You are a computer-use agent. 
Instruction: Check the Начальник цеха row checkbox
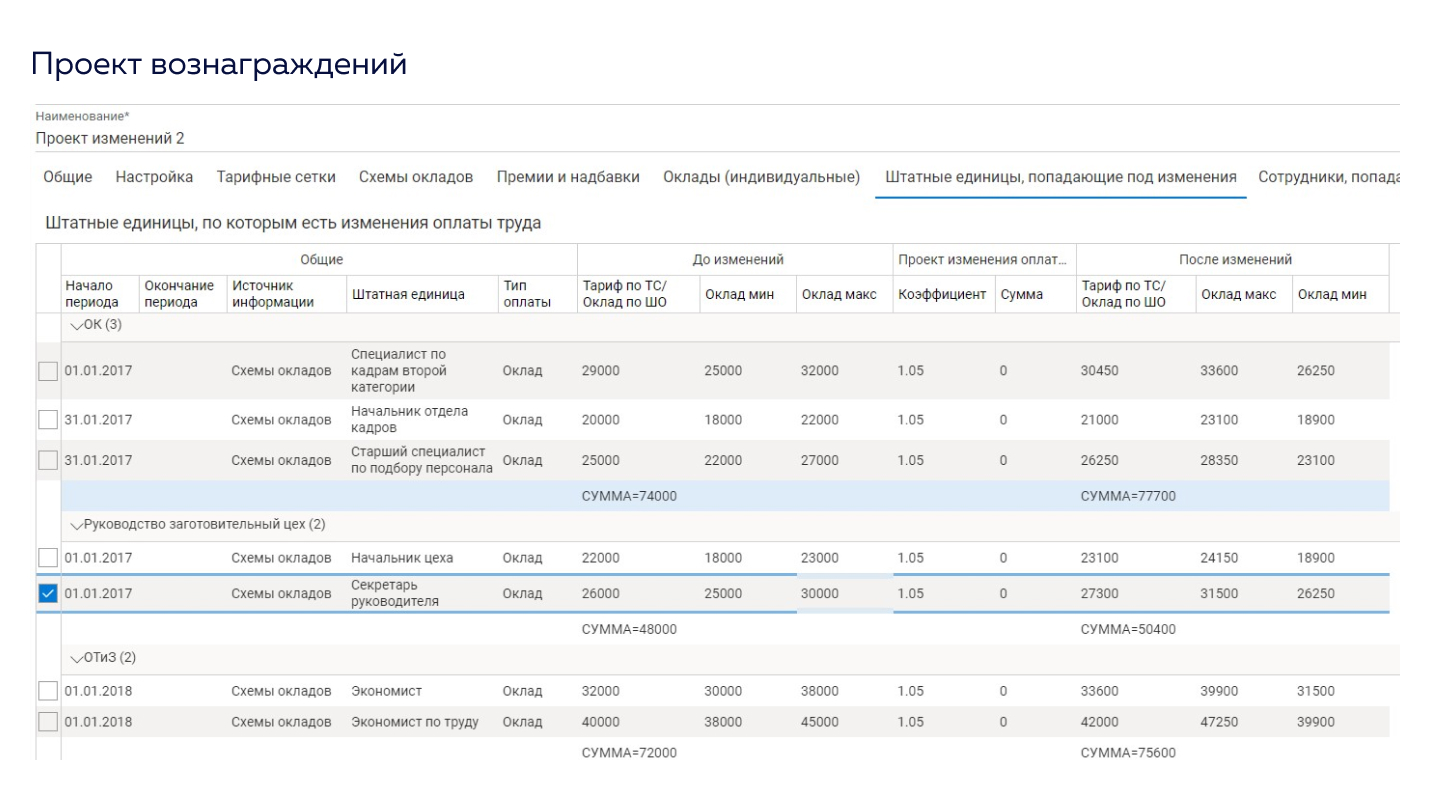pos(48,558)
